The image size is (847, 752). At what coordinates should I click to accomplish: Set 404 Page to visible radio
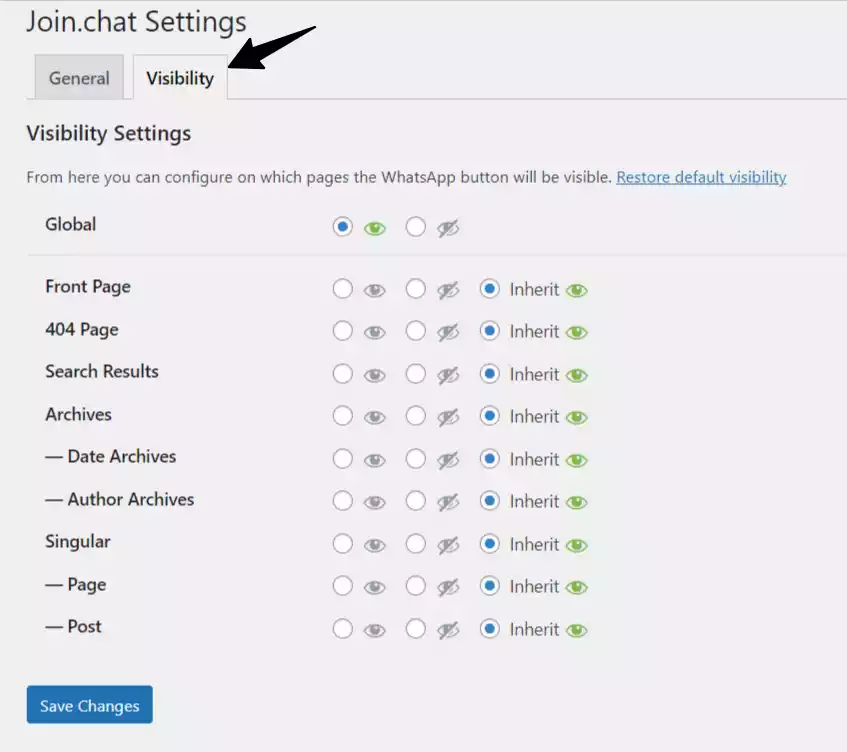pyautogui.click(x=342, y=331)
